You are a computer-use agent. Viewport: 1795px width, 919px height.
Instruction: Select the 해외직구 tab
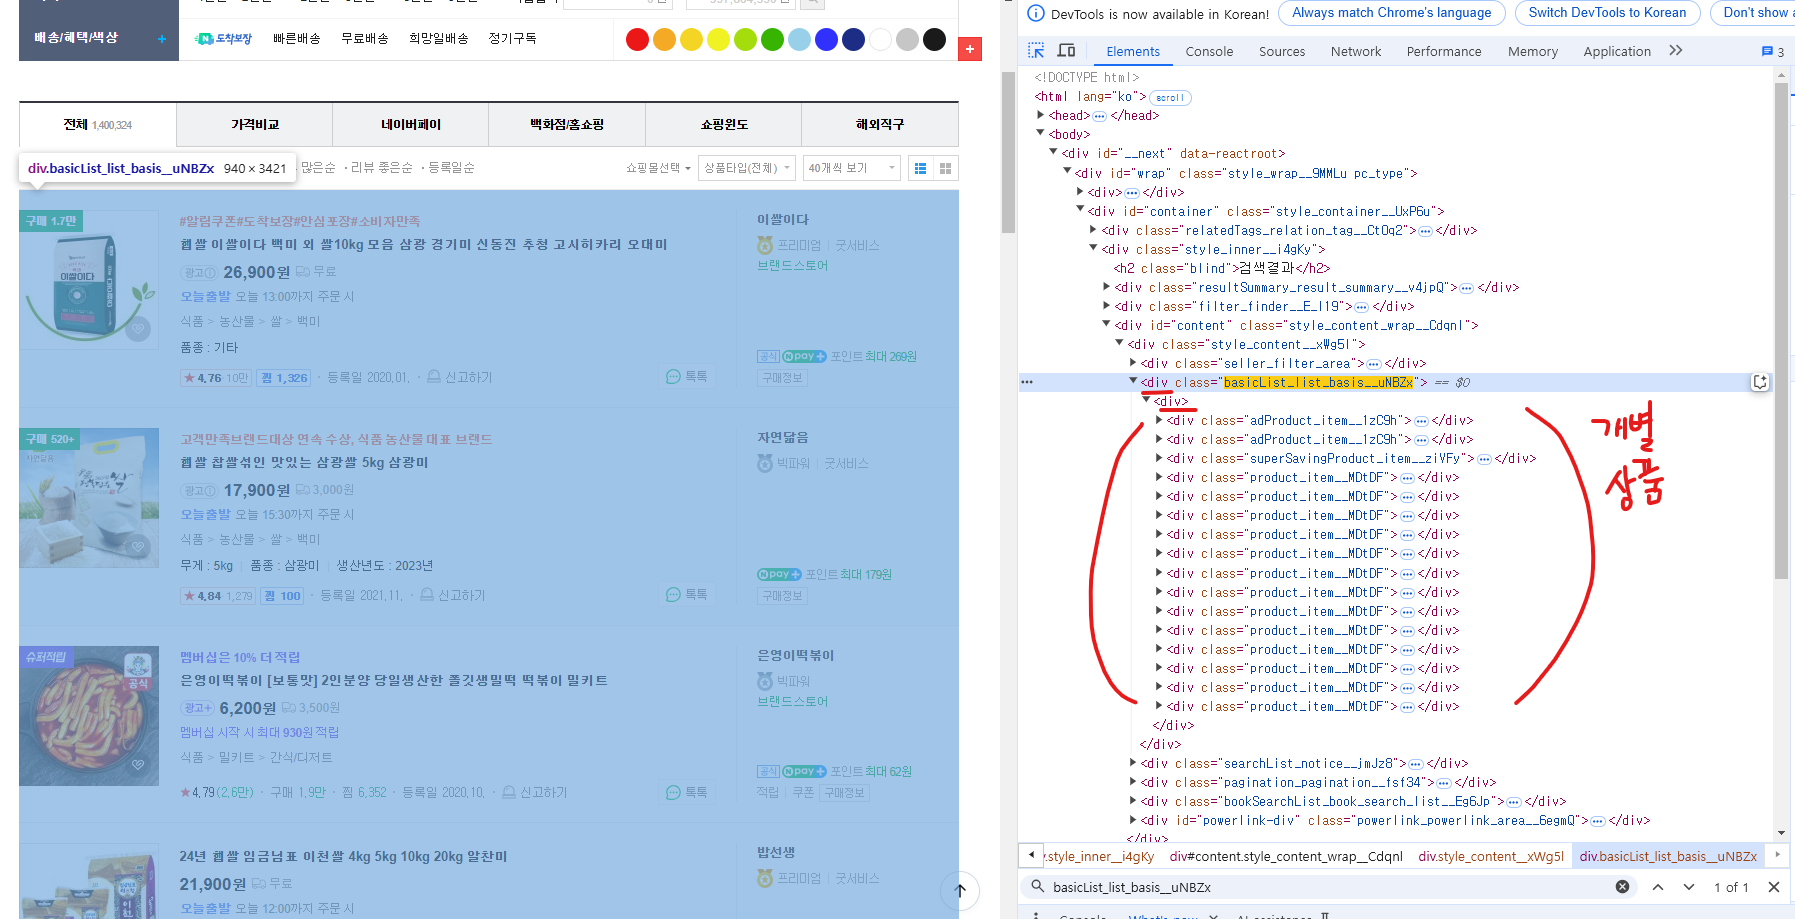(880, 125)
